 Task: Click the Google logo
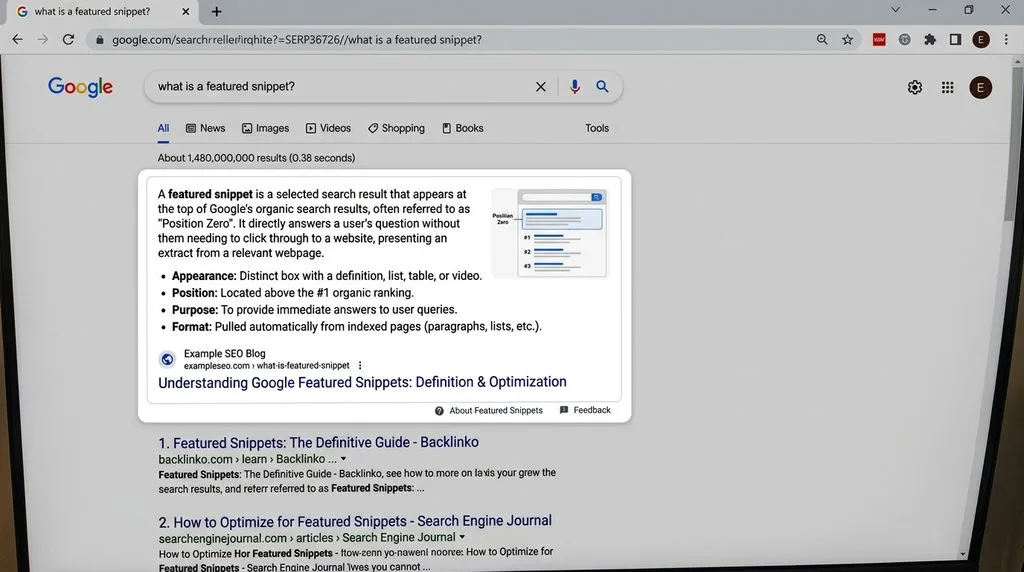pyautogui.click(x=80, y=87)
